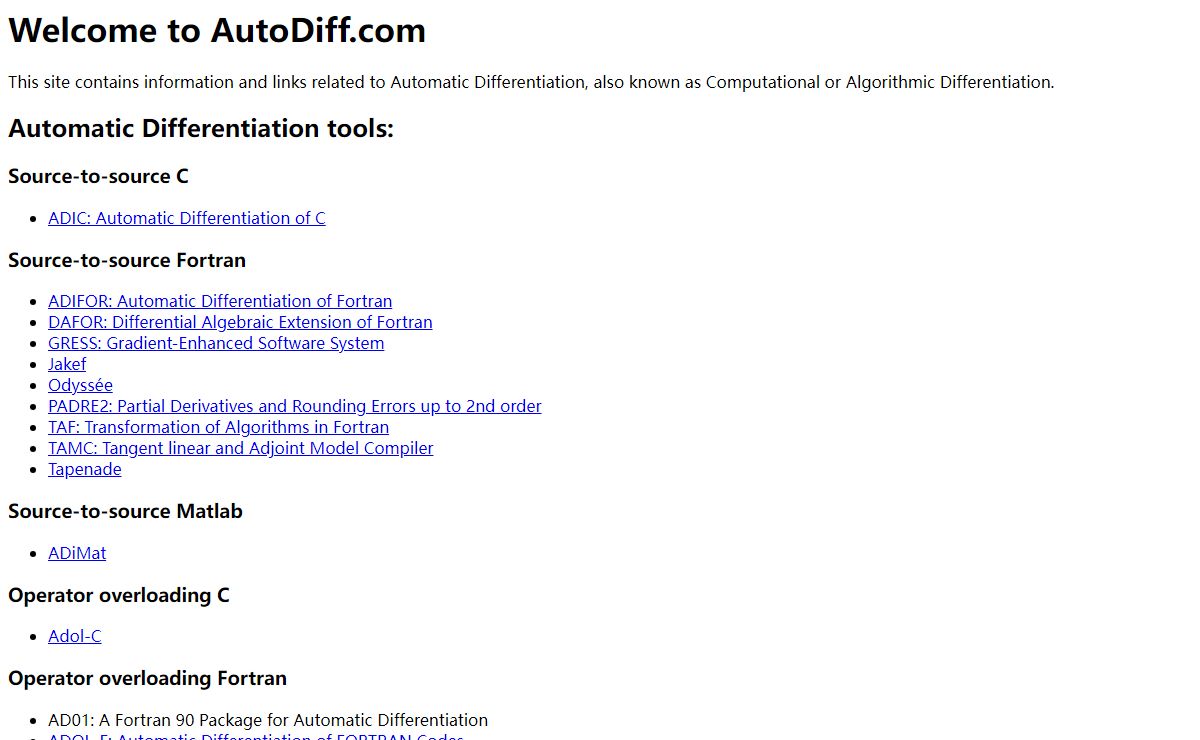Click the intro paragraph starting 'This site contains'
The image size is (1200, 740).
pos(531,82)
